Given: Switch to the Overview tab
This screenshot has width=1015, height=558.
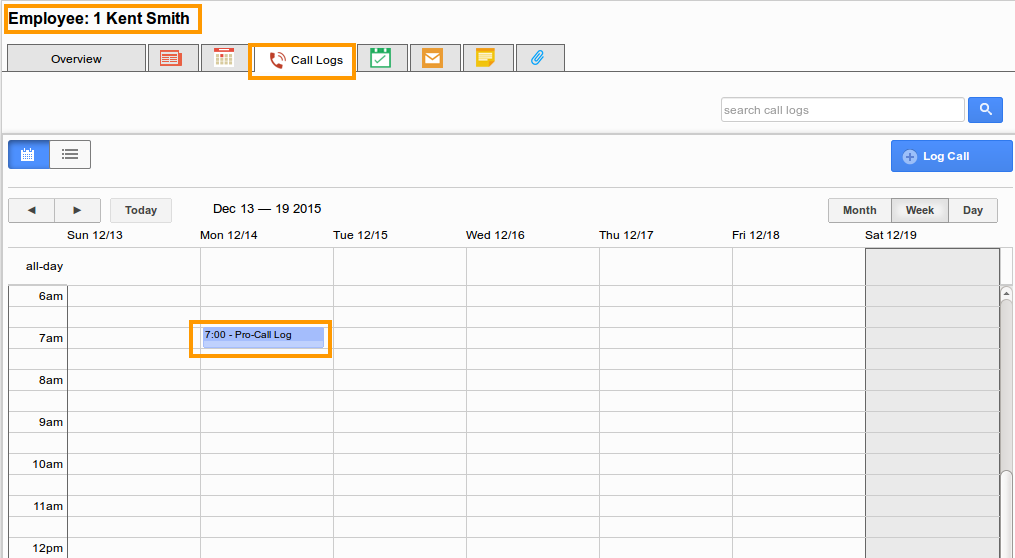Looking at the screenshot, I should coord(76,59).
